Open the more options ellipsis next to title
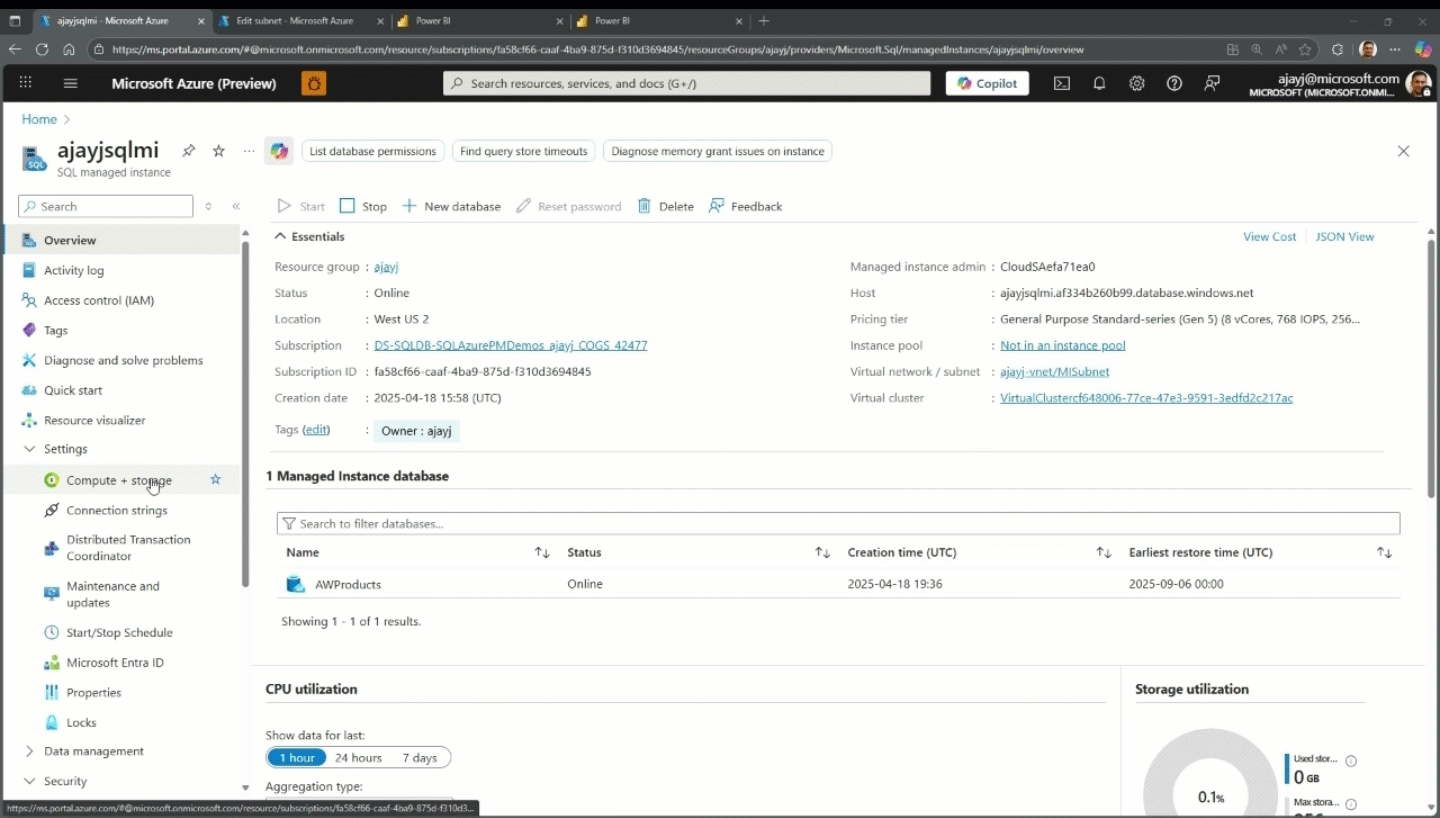This screenshot has width=1440, height=818. (x=249, y=151)
